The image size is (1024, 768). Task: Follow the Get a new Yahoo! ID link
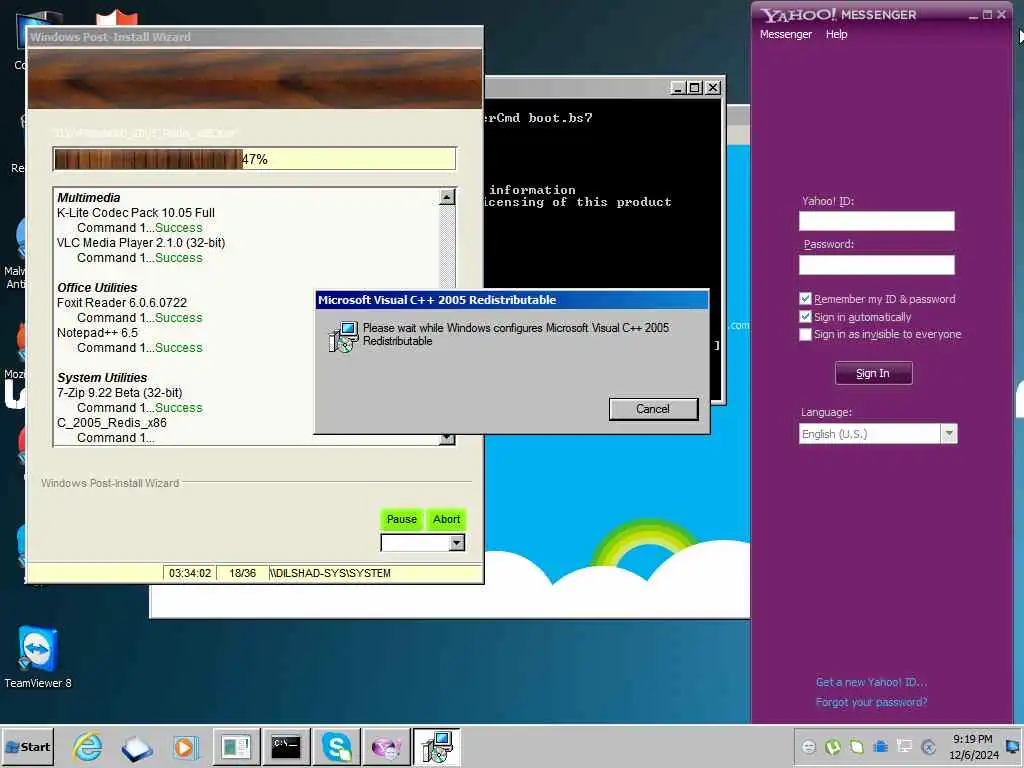871,682
